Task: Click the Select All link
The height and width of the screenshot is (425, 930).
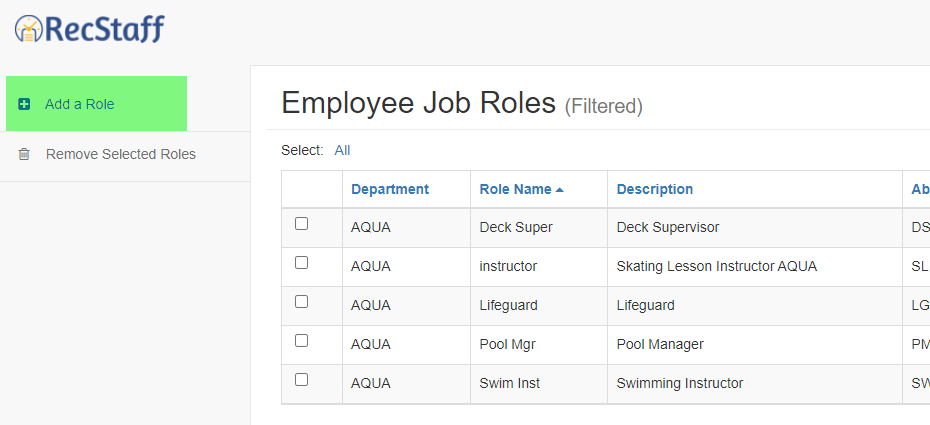Action: pos(342,150)
